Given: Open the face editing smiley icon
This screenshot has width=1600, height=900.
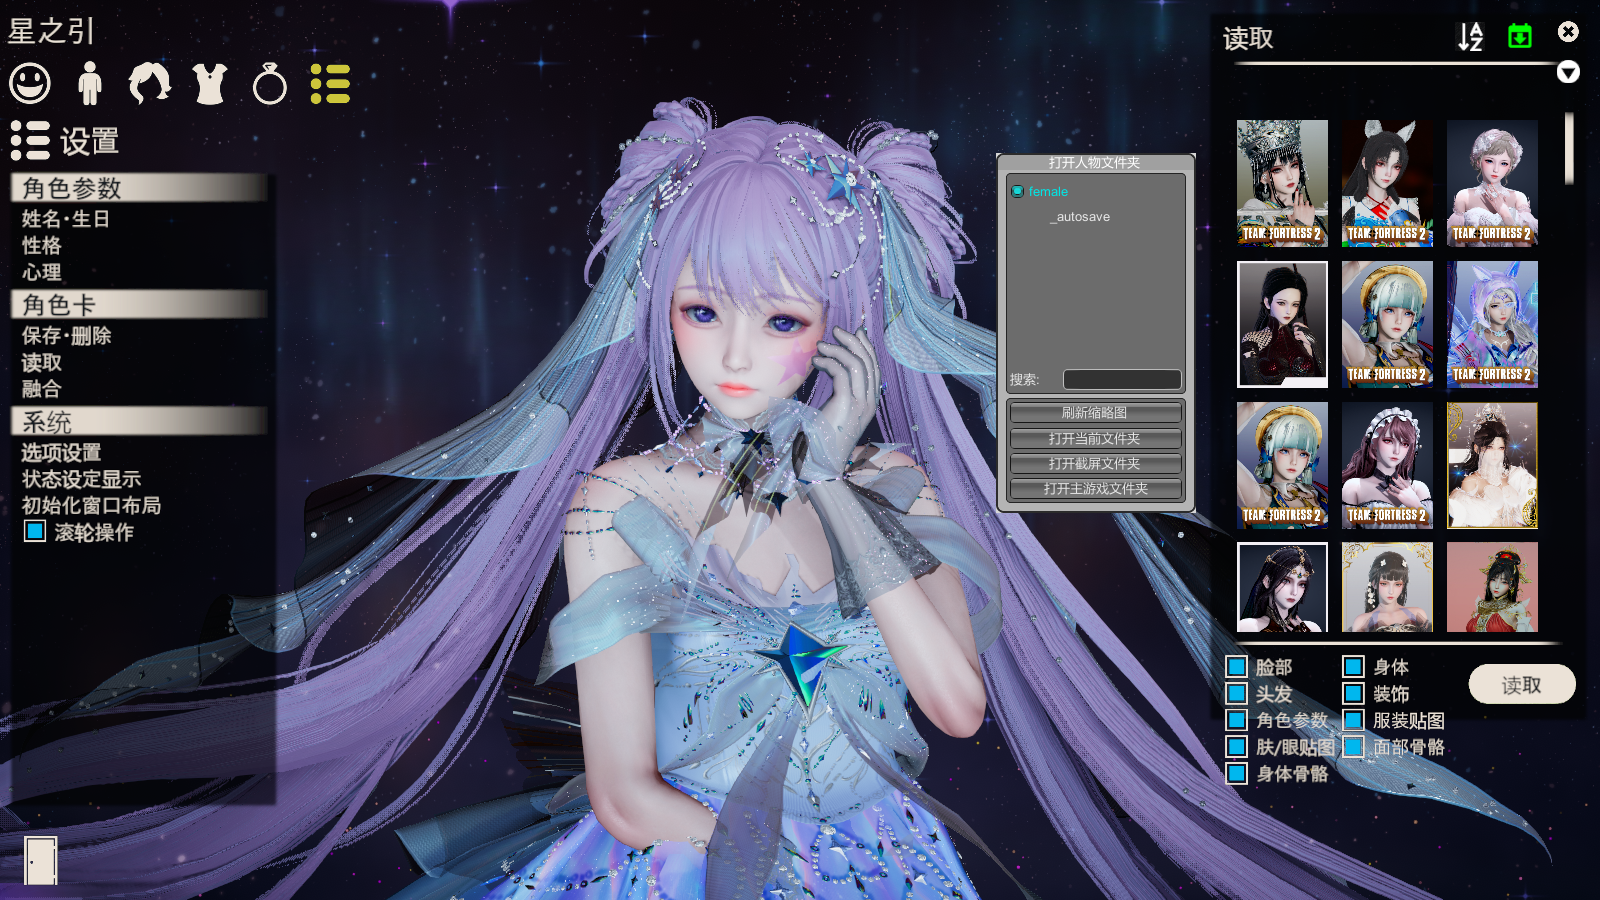Looking at the screenshot, I should coord(30,84).
